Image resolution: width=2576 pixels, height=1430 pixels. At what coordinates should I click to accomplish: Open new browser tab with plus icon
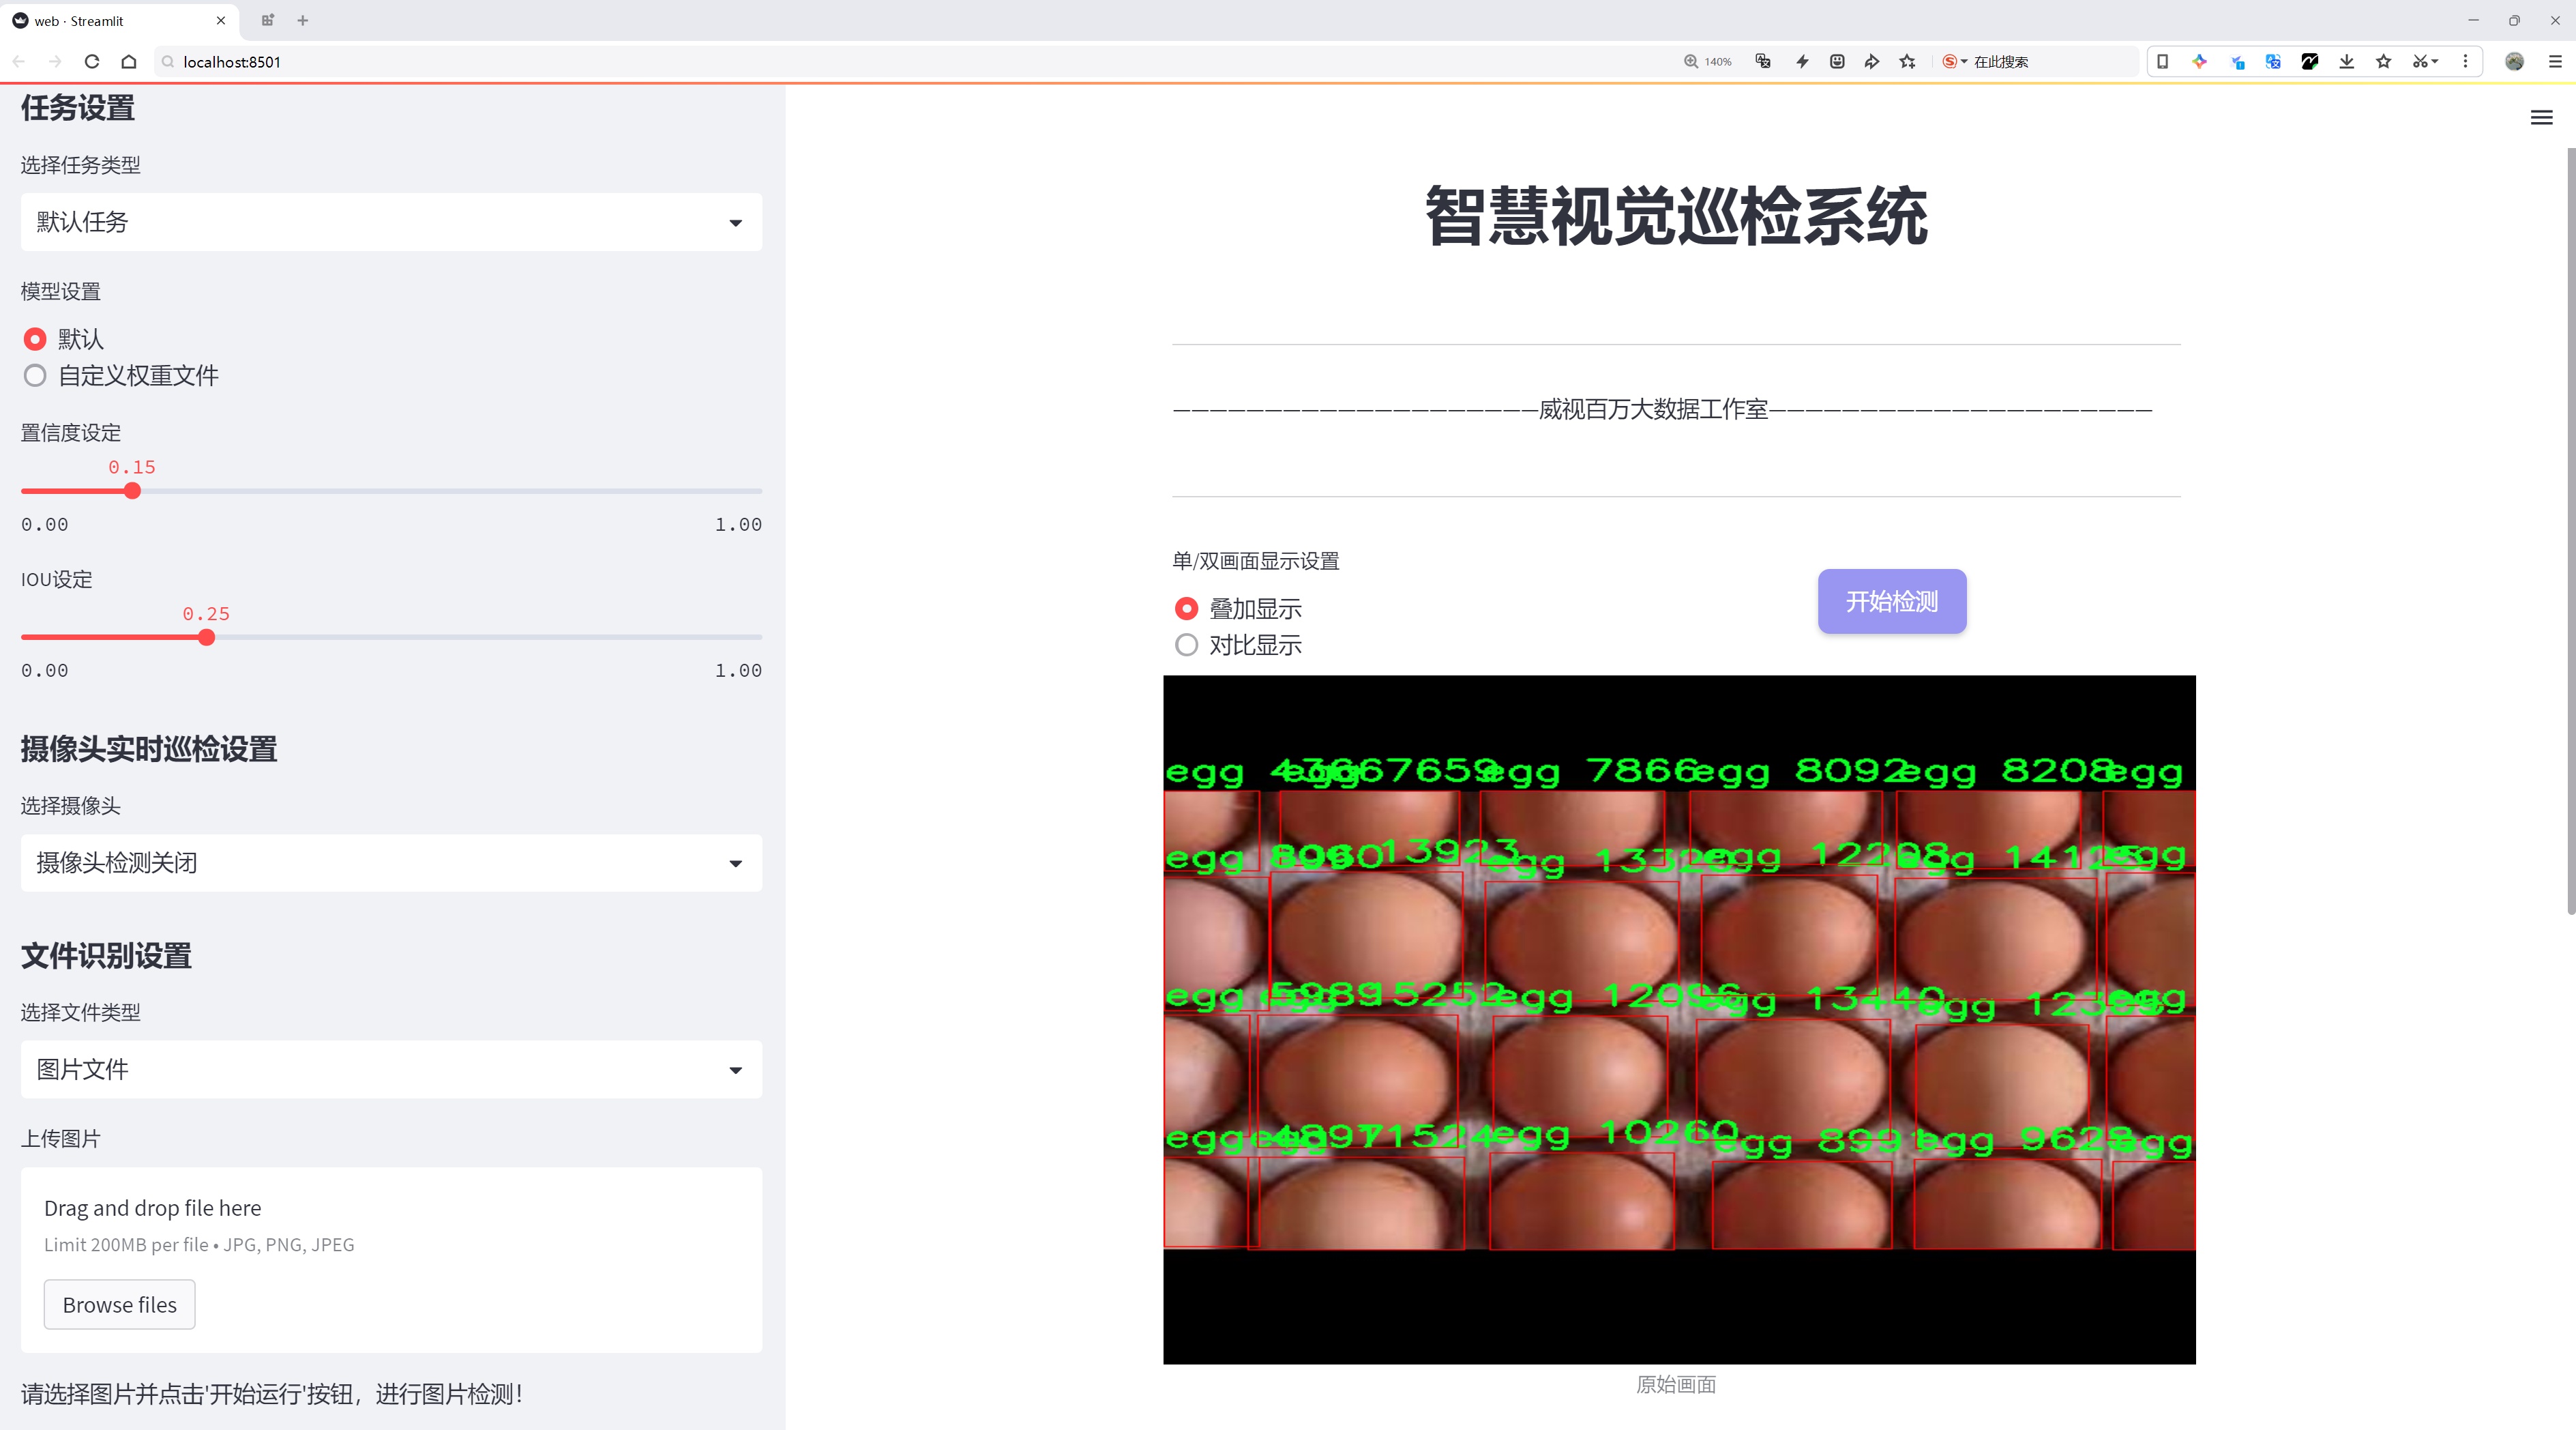coord(303,20)
